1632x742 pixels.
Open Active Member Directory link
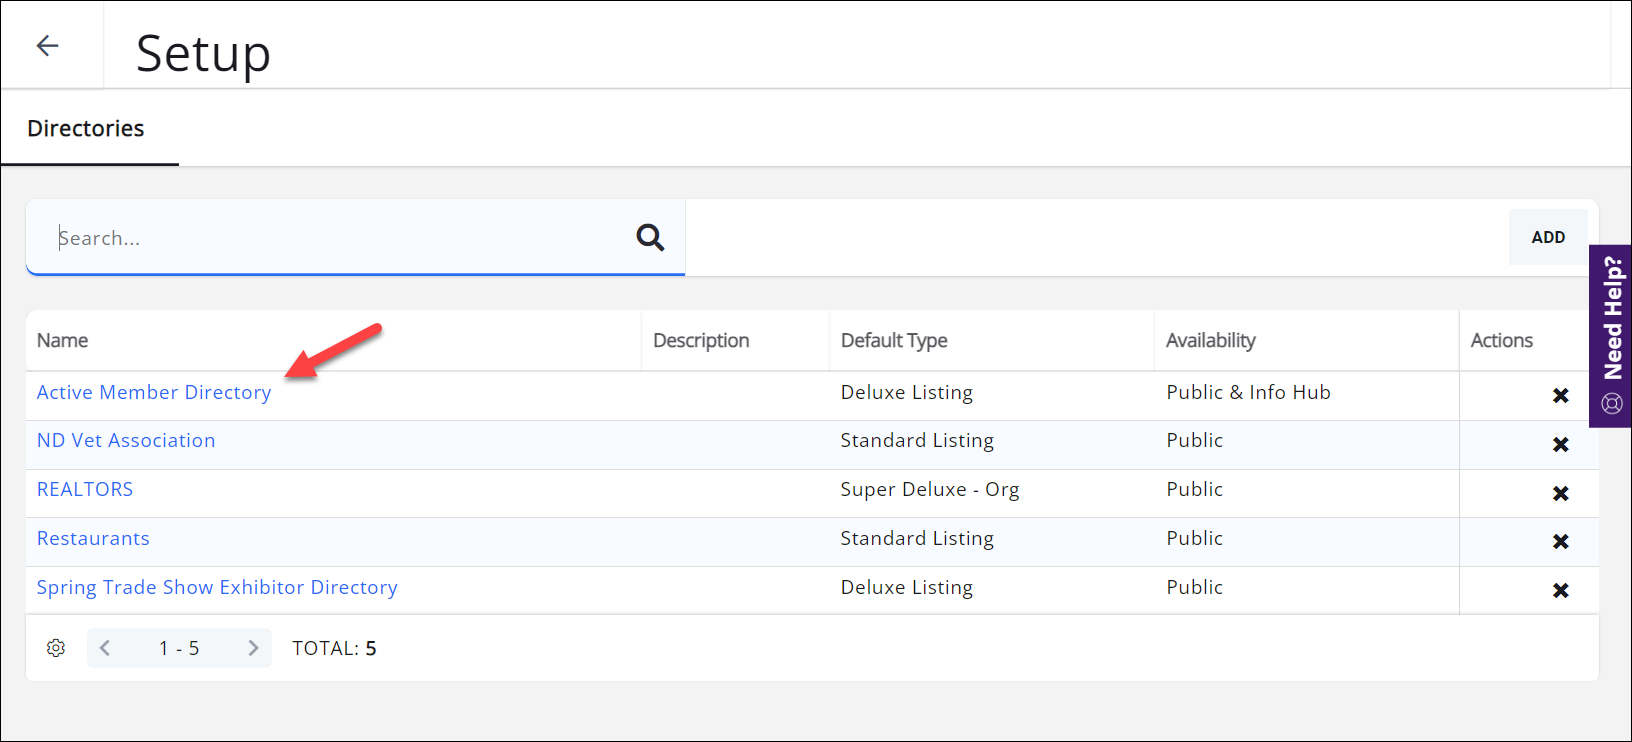[x=154, y=393]
